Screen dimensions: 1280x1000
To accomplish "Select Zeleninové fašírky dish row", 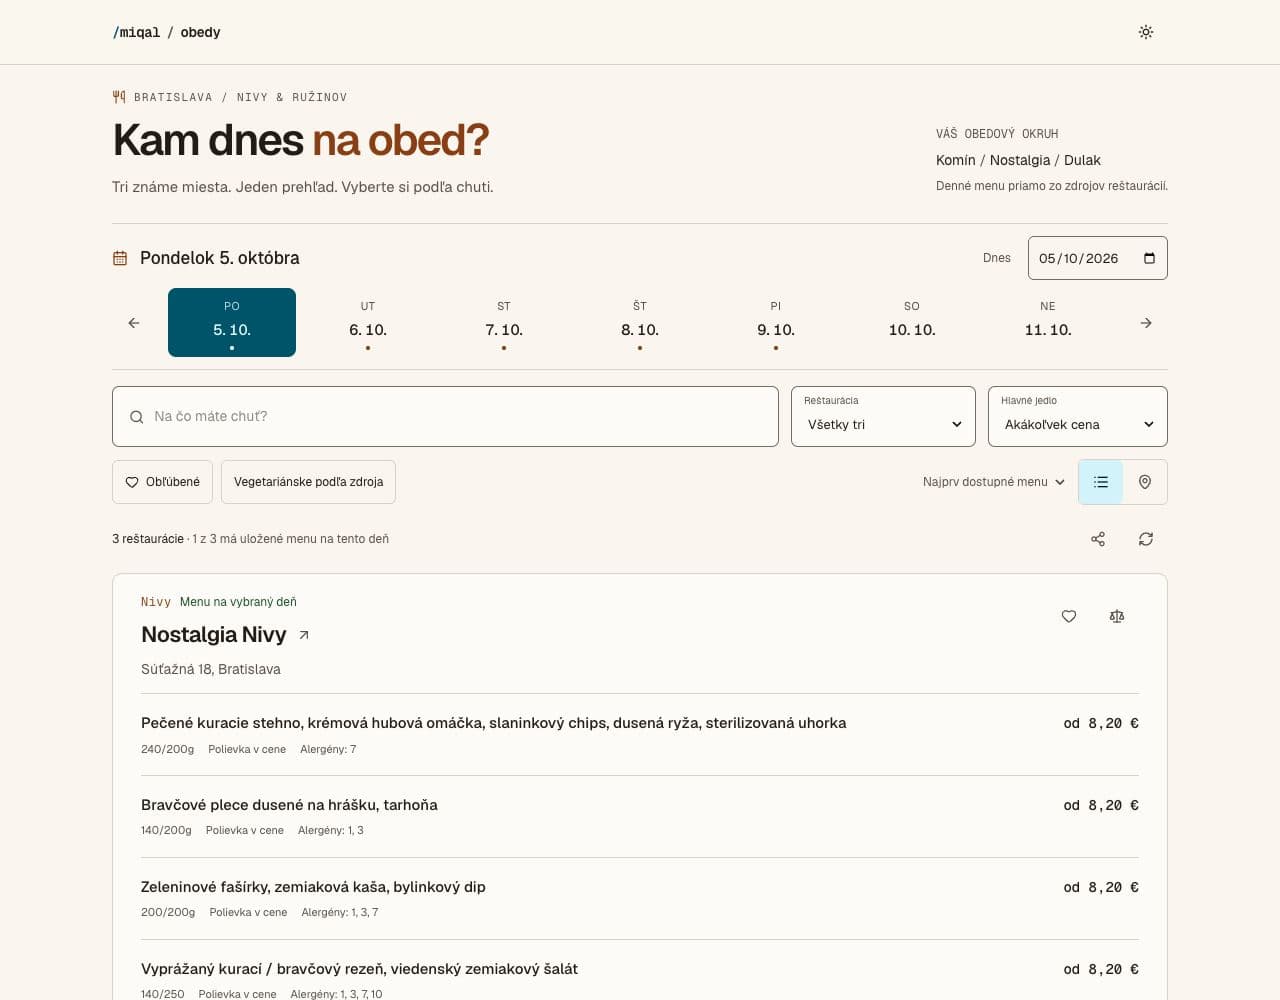I will point(640,899).
